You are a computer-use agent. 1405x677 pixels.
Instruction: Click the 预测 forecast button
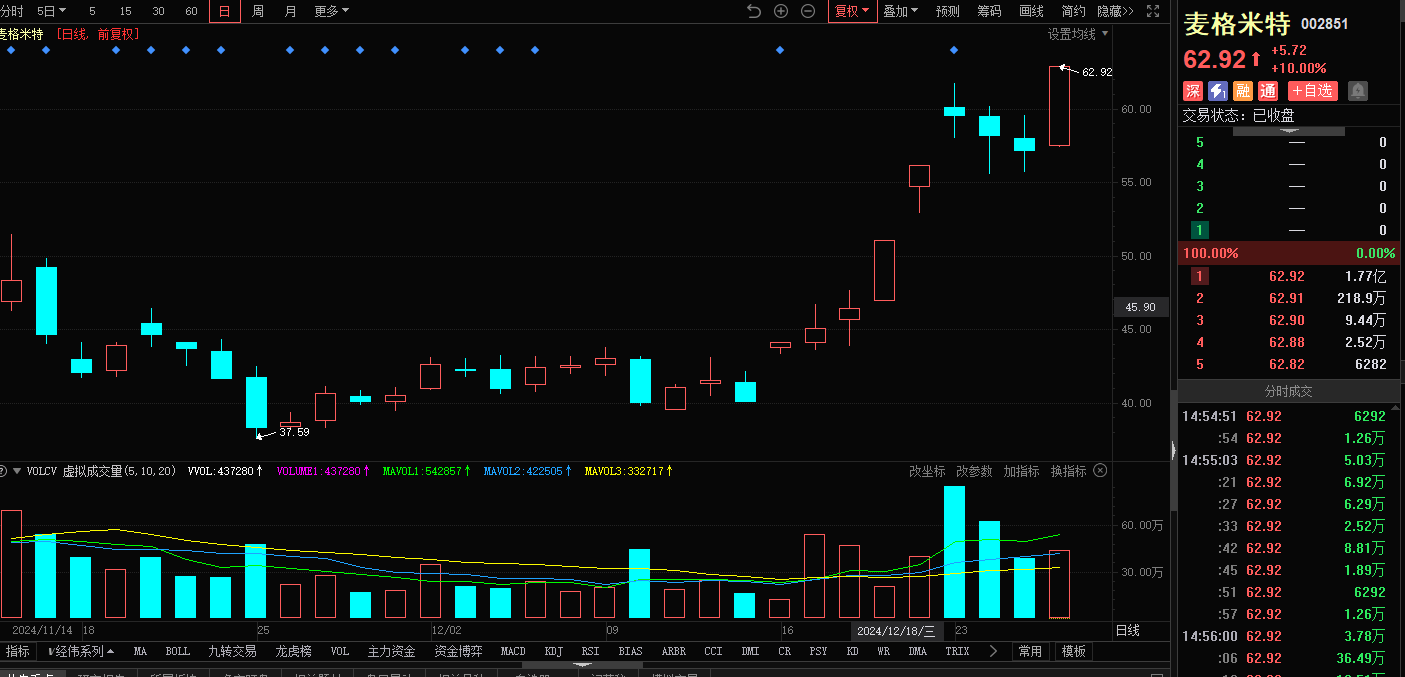click(947, 11)
